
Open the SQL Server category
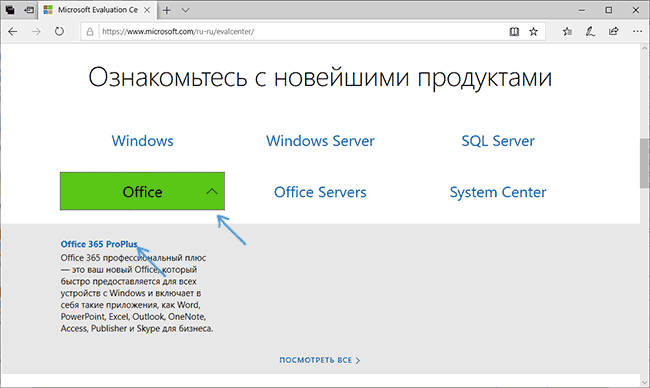coord(498,141)
